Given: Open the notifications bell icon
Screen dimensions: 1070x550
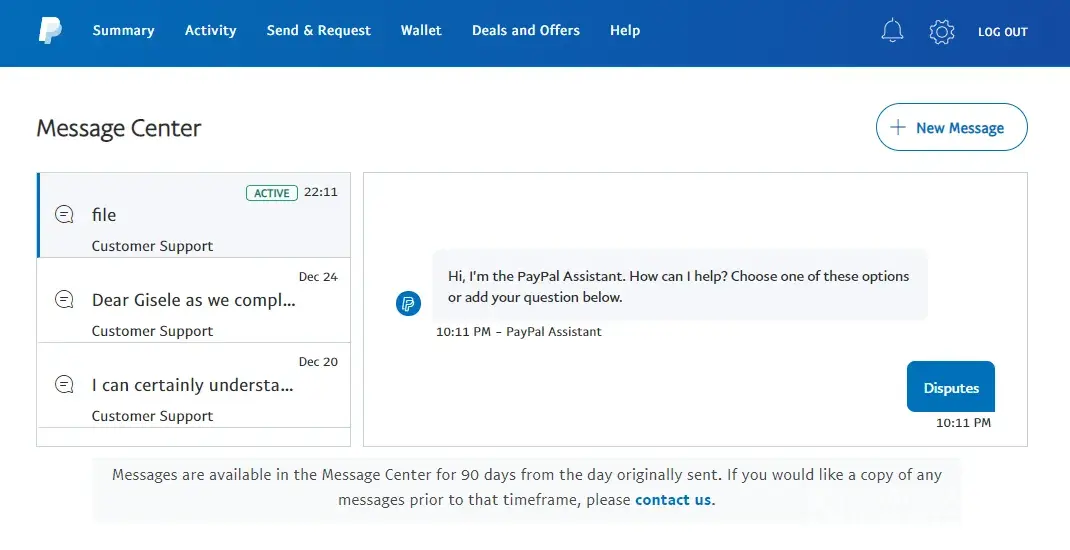Looking at the screenshot, I should (x=892, y=31).
